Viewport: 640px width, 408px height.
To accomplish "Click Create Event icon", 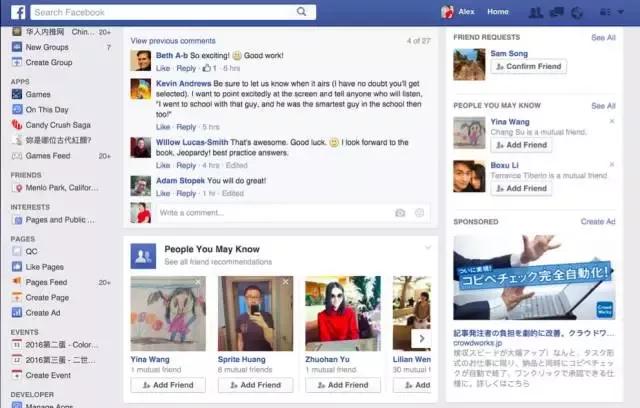I will click(17, 375).
